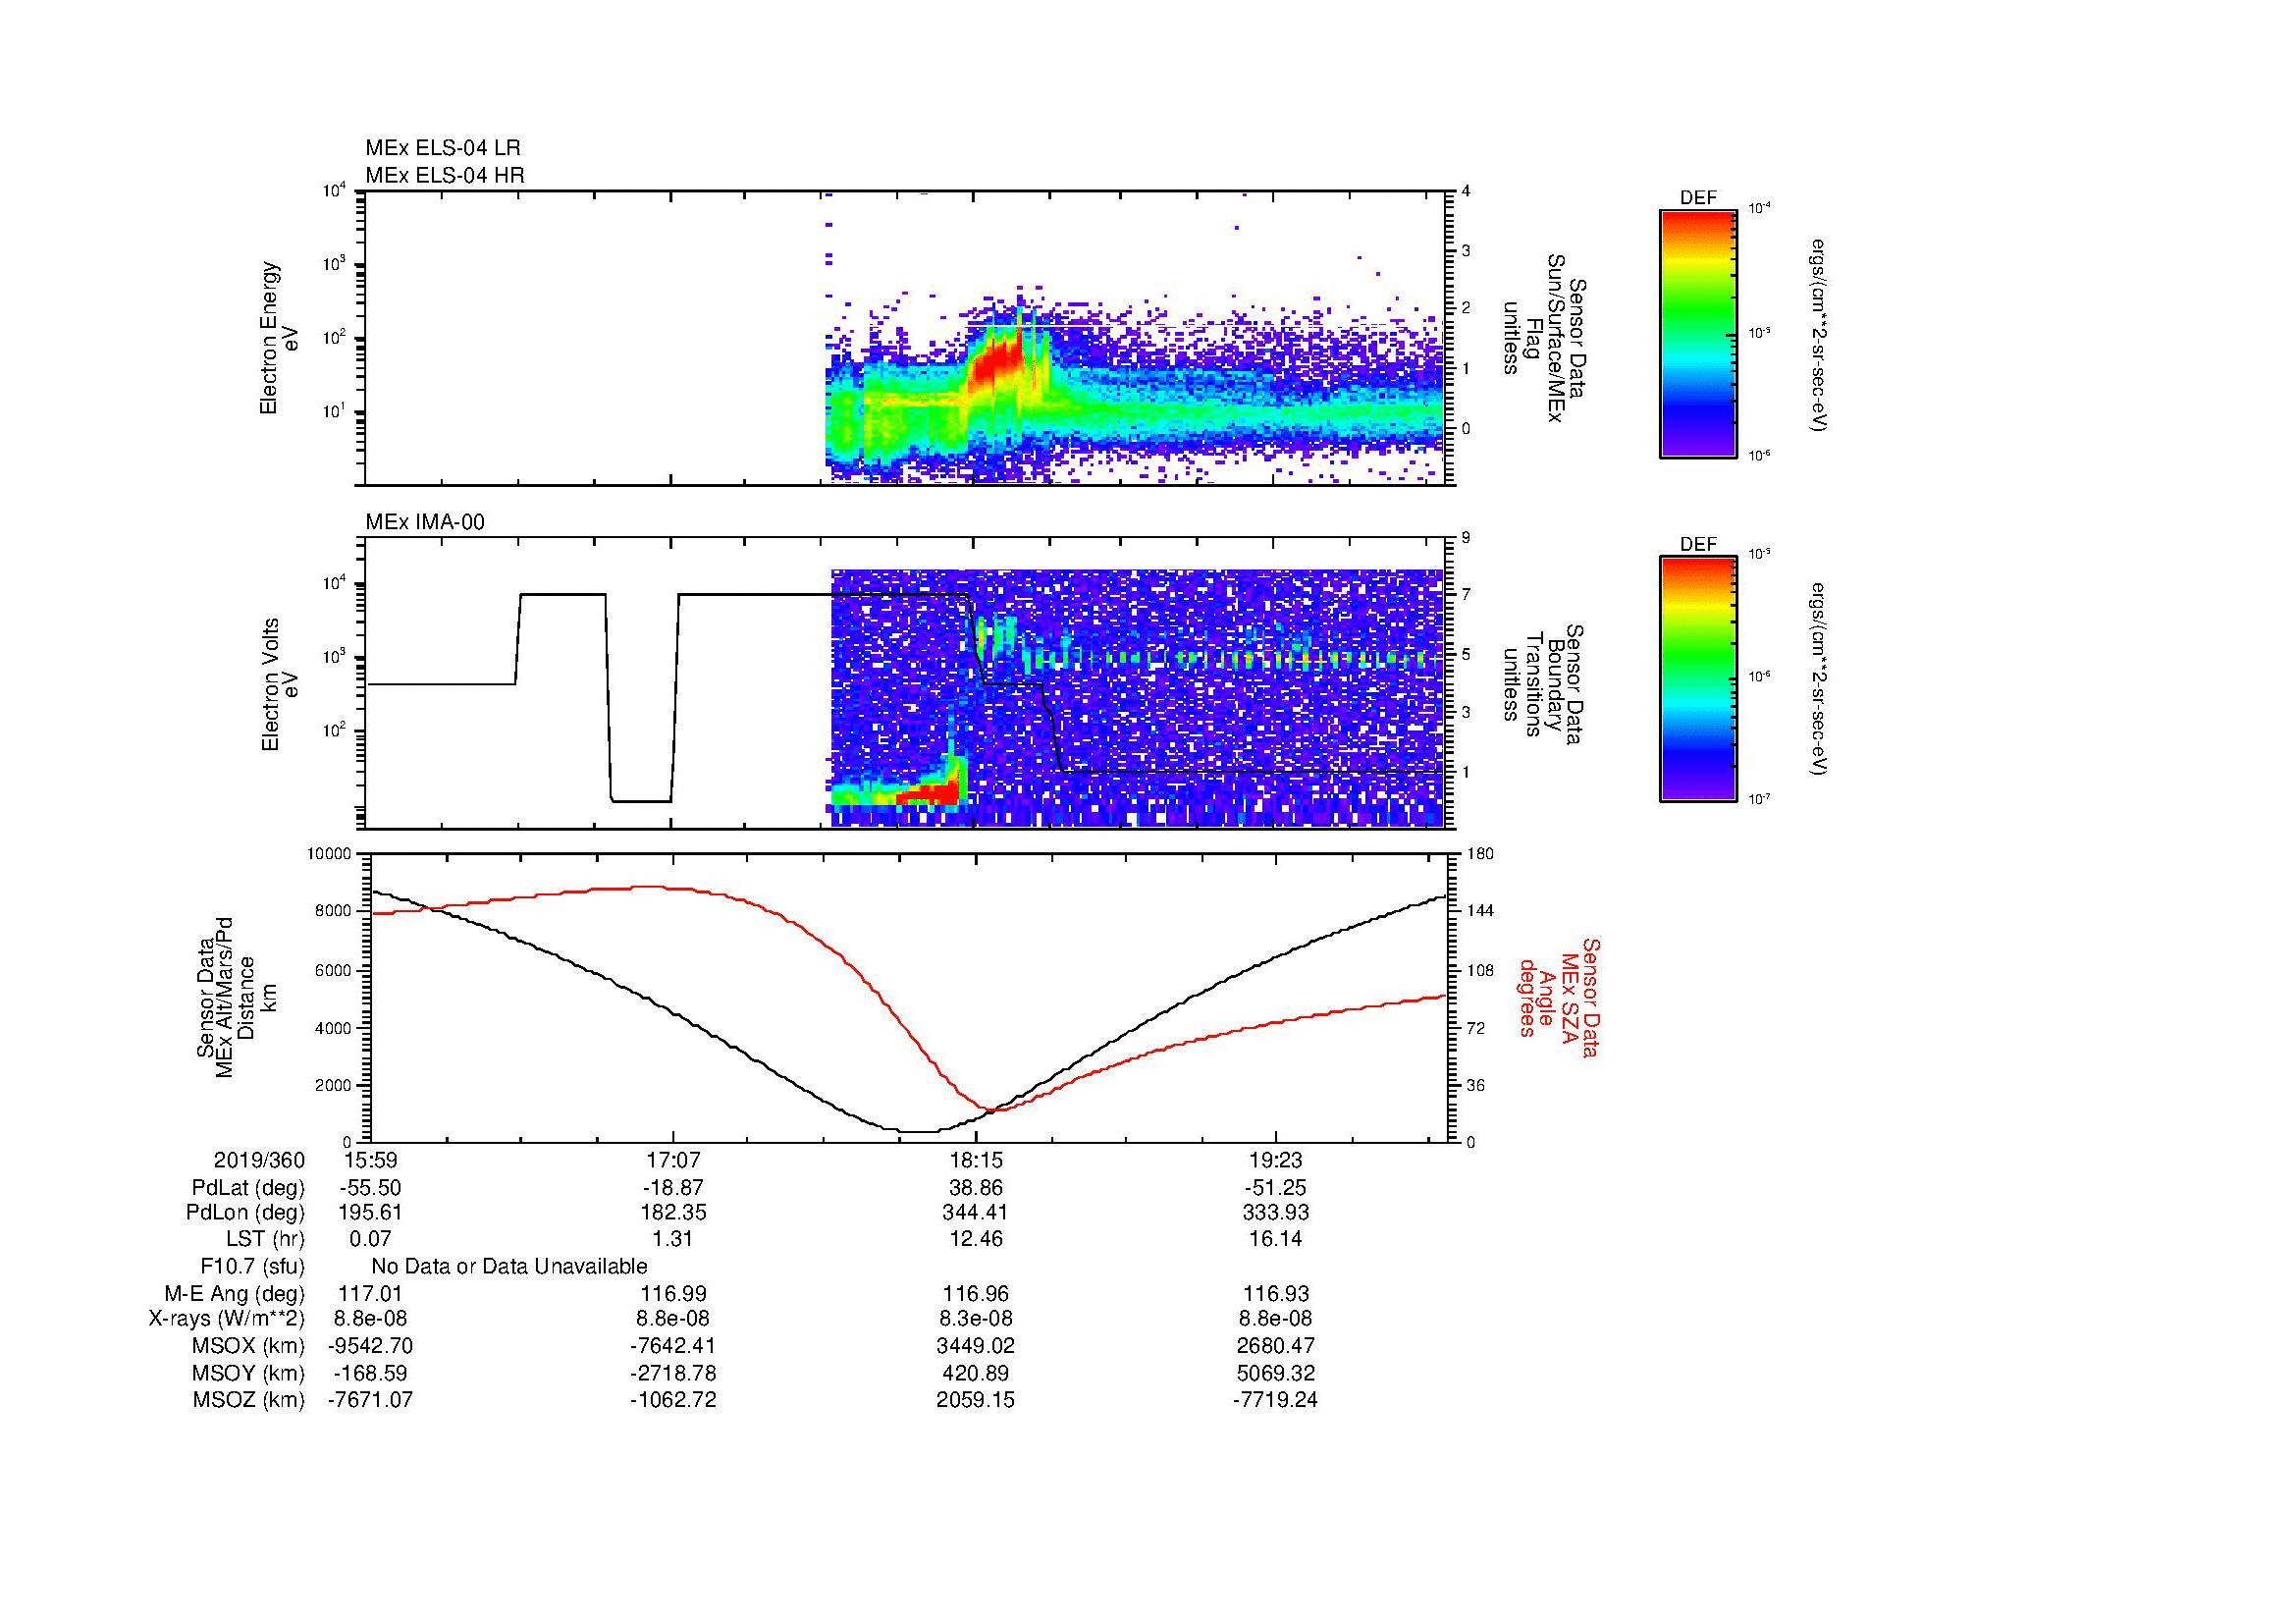
Task: Select the Electron Energy eV axis label
Action: coord(280,338)
